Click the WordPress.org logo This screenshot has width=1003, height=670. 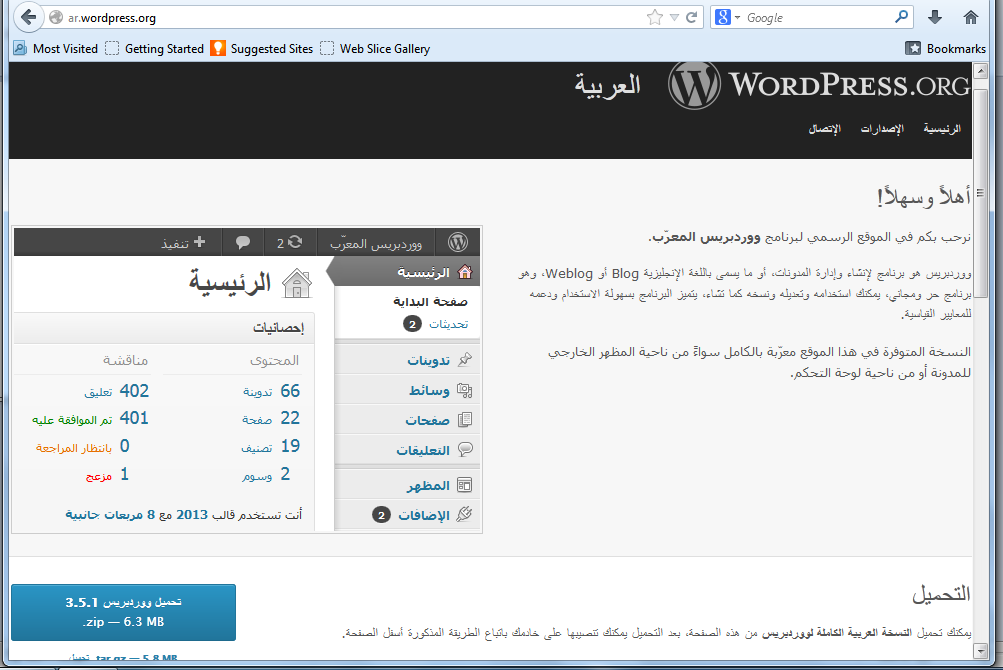(819, 85)
